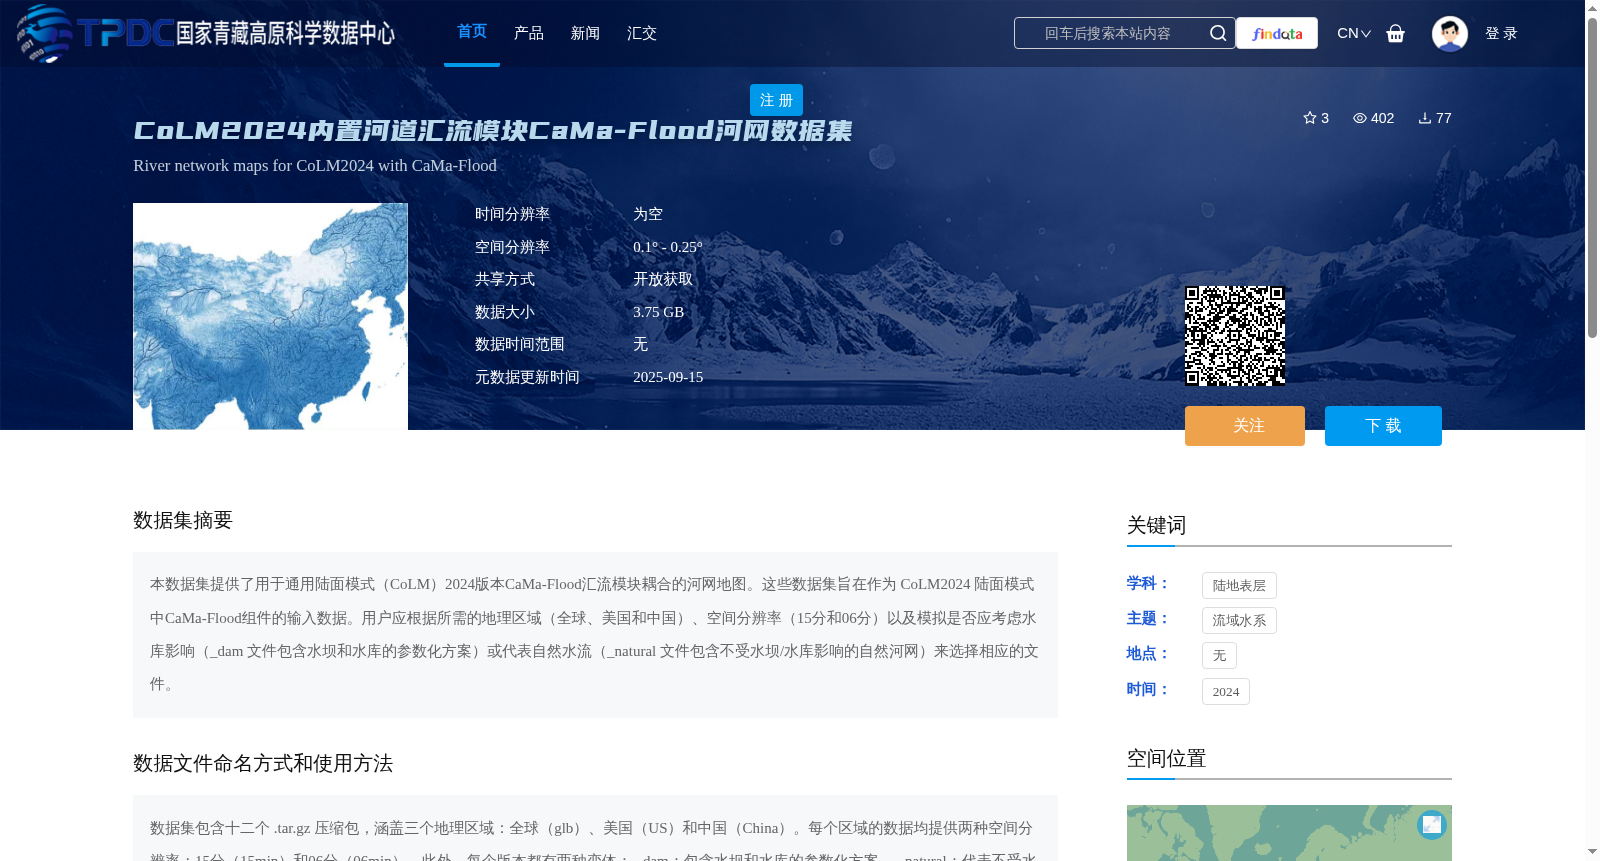This screenshot has height=861, width=1600.
Task: Click the blue 下载 download button
Action: coord(1383,426)
